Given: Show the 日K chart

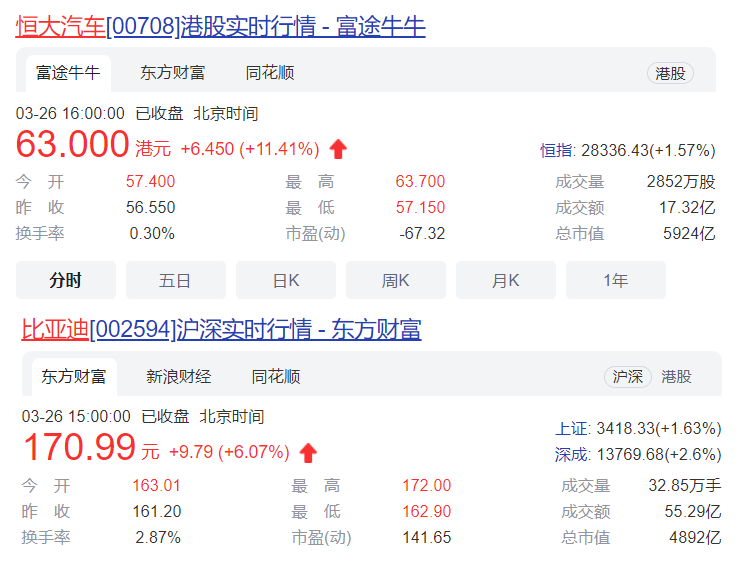Looking at the screenshot, I should [x=285, y=280].
